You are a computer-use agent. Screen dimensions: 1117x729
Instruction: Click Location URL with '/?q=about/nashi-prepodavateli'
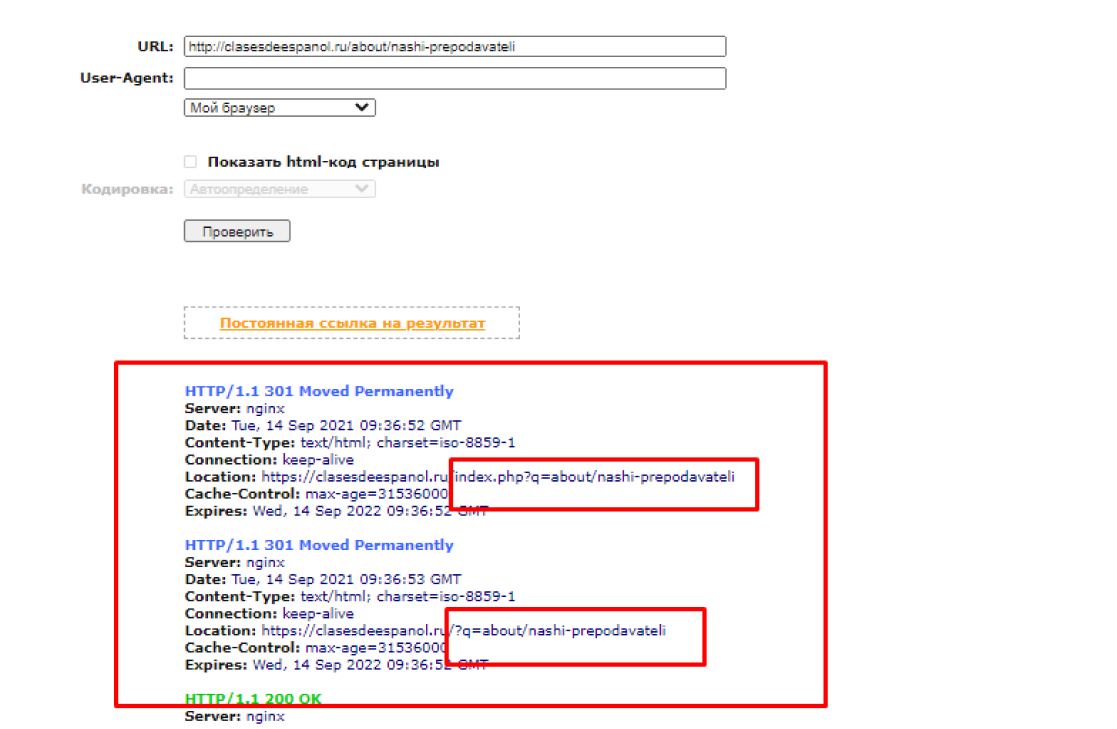[463, 631]
